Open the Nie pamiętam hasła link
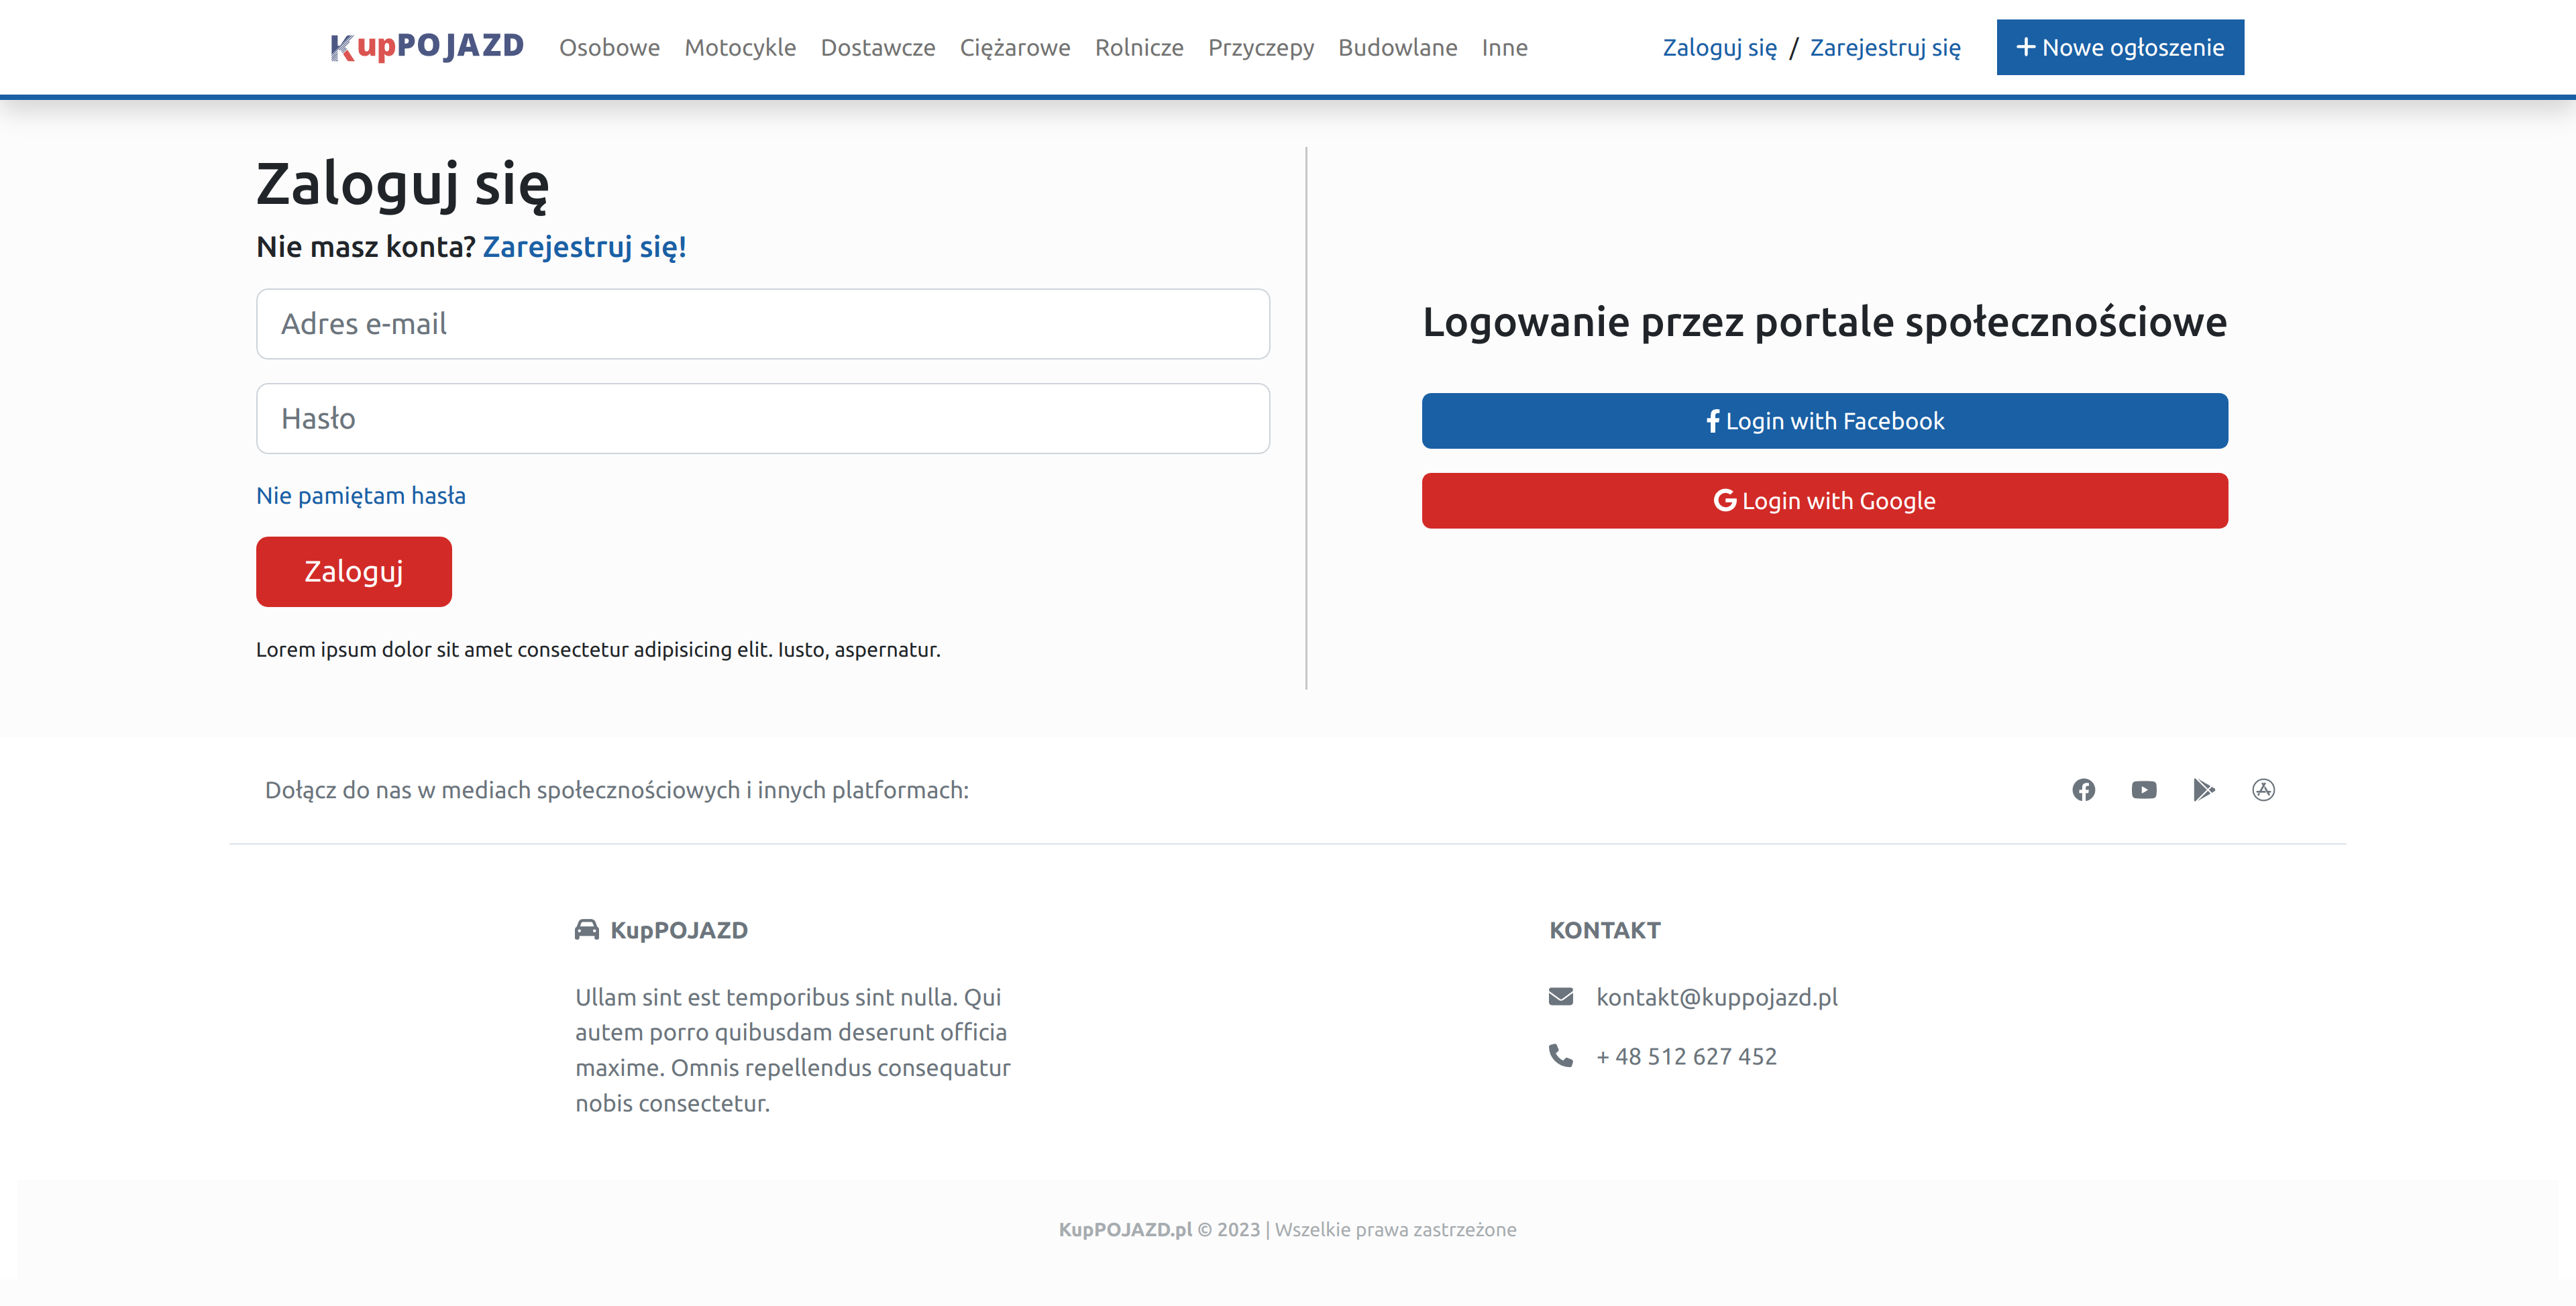2576x1306 pixels. [361, 495]
